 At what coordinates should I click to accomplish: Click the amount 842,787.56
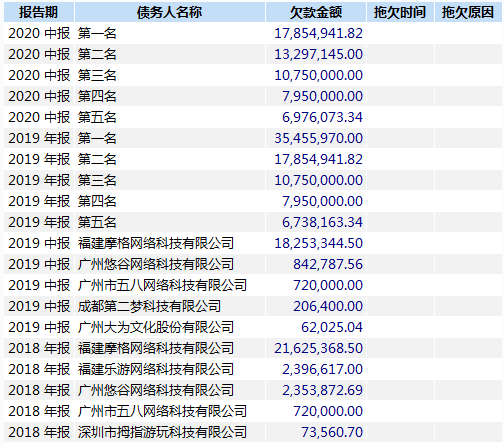pos(328,264)
